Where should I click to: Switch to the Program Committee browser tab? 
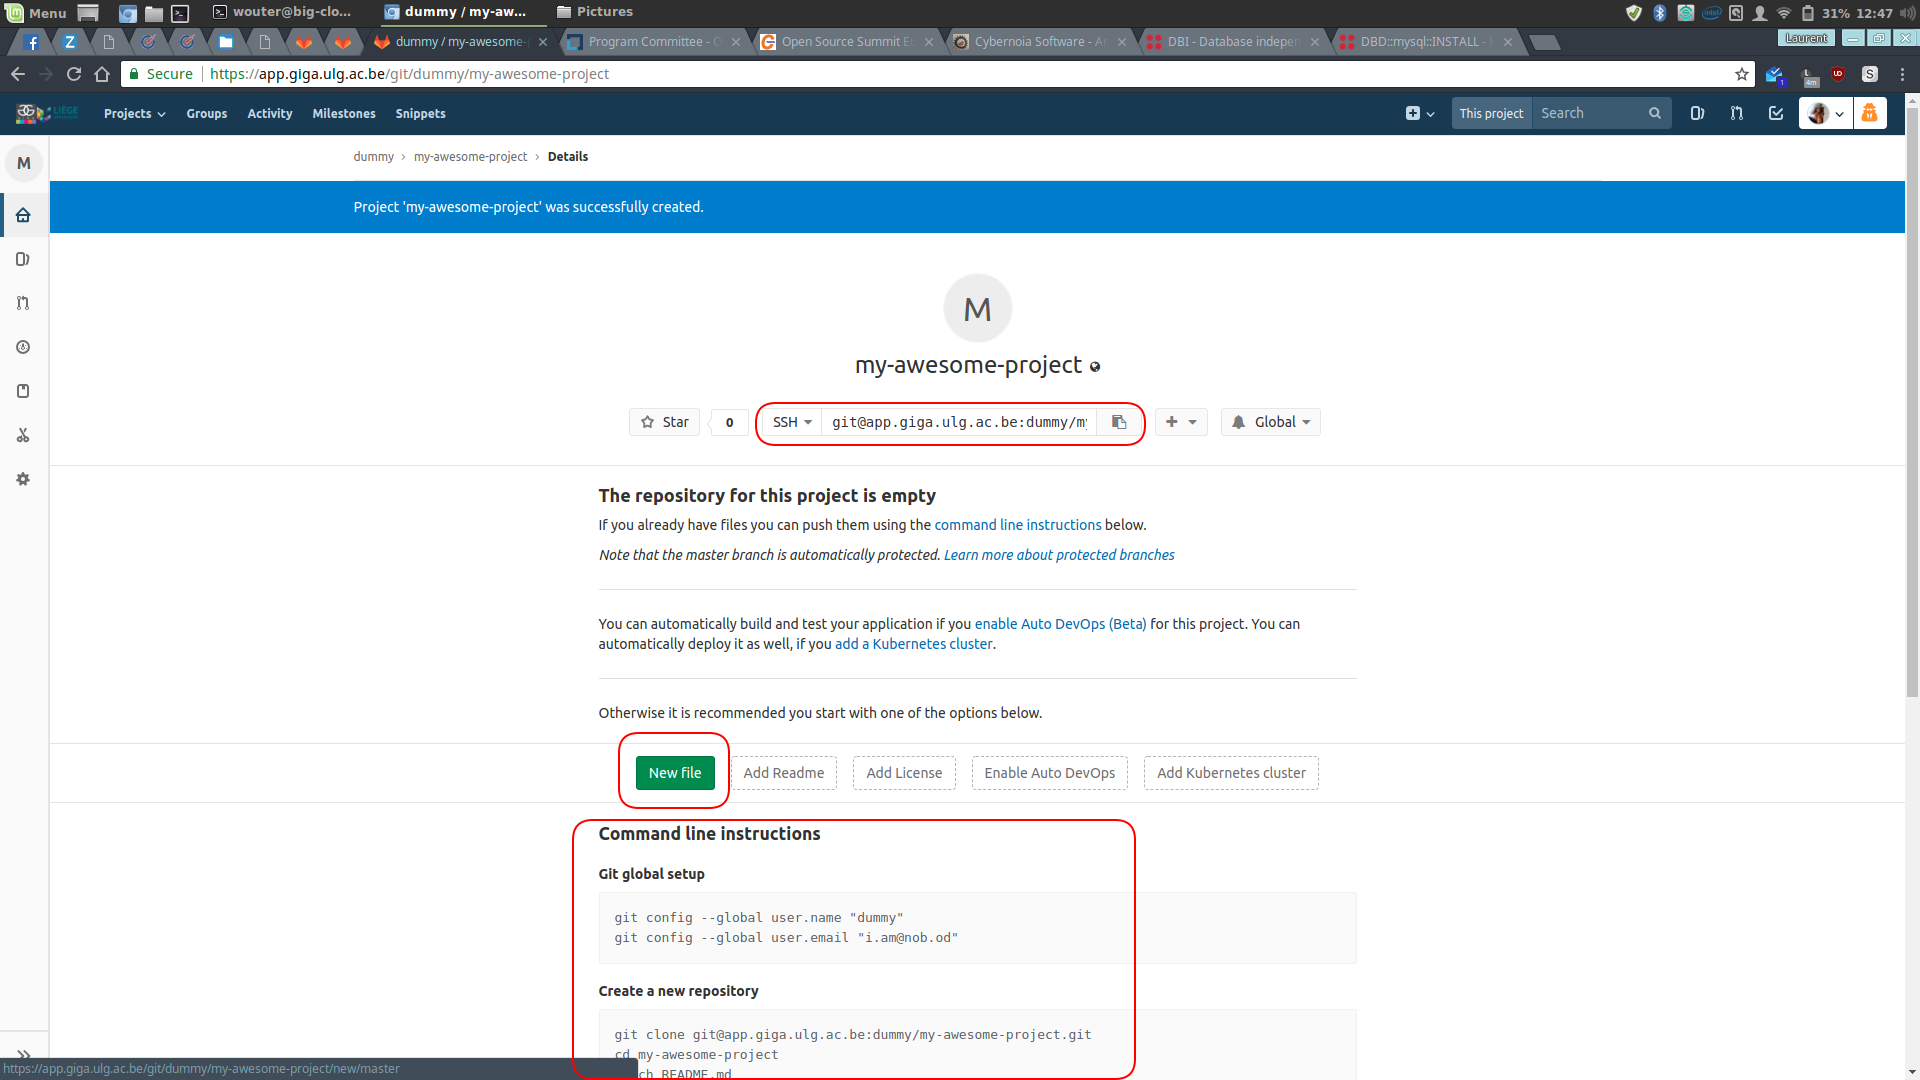point(654,42)
